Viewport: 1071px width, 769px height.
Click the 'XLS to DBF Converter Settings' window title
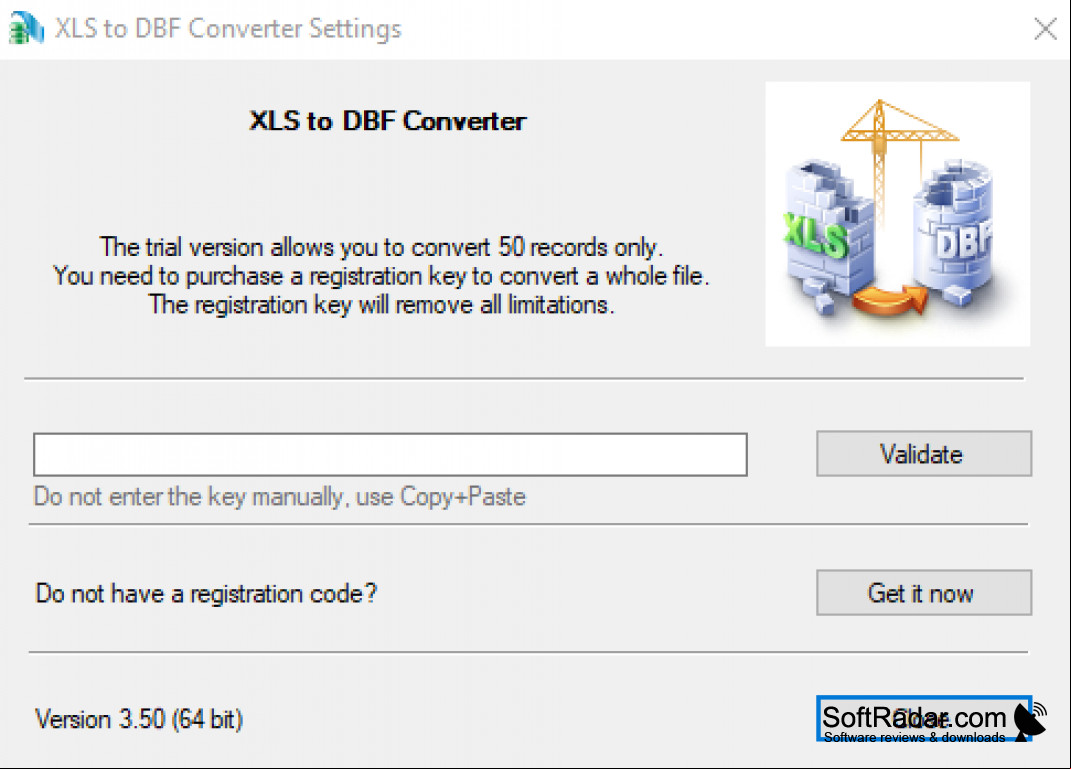coord(228,29)
